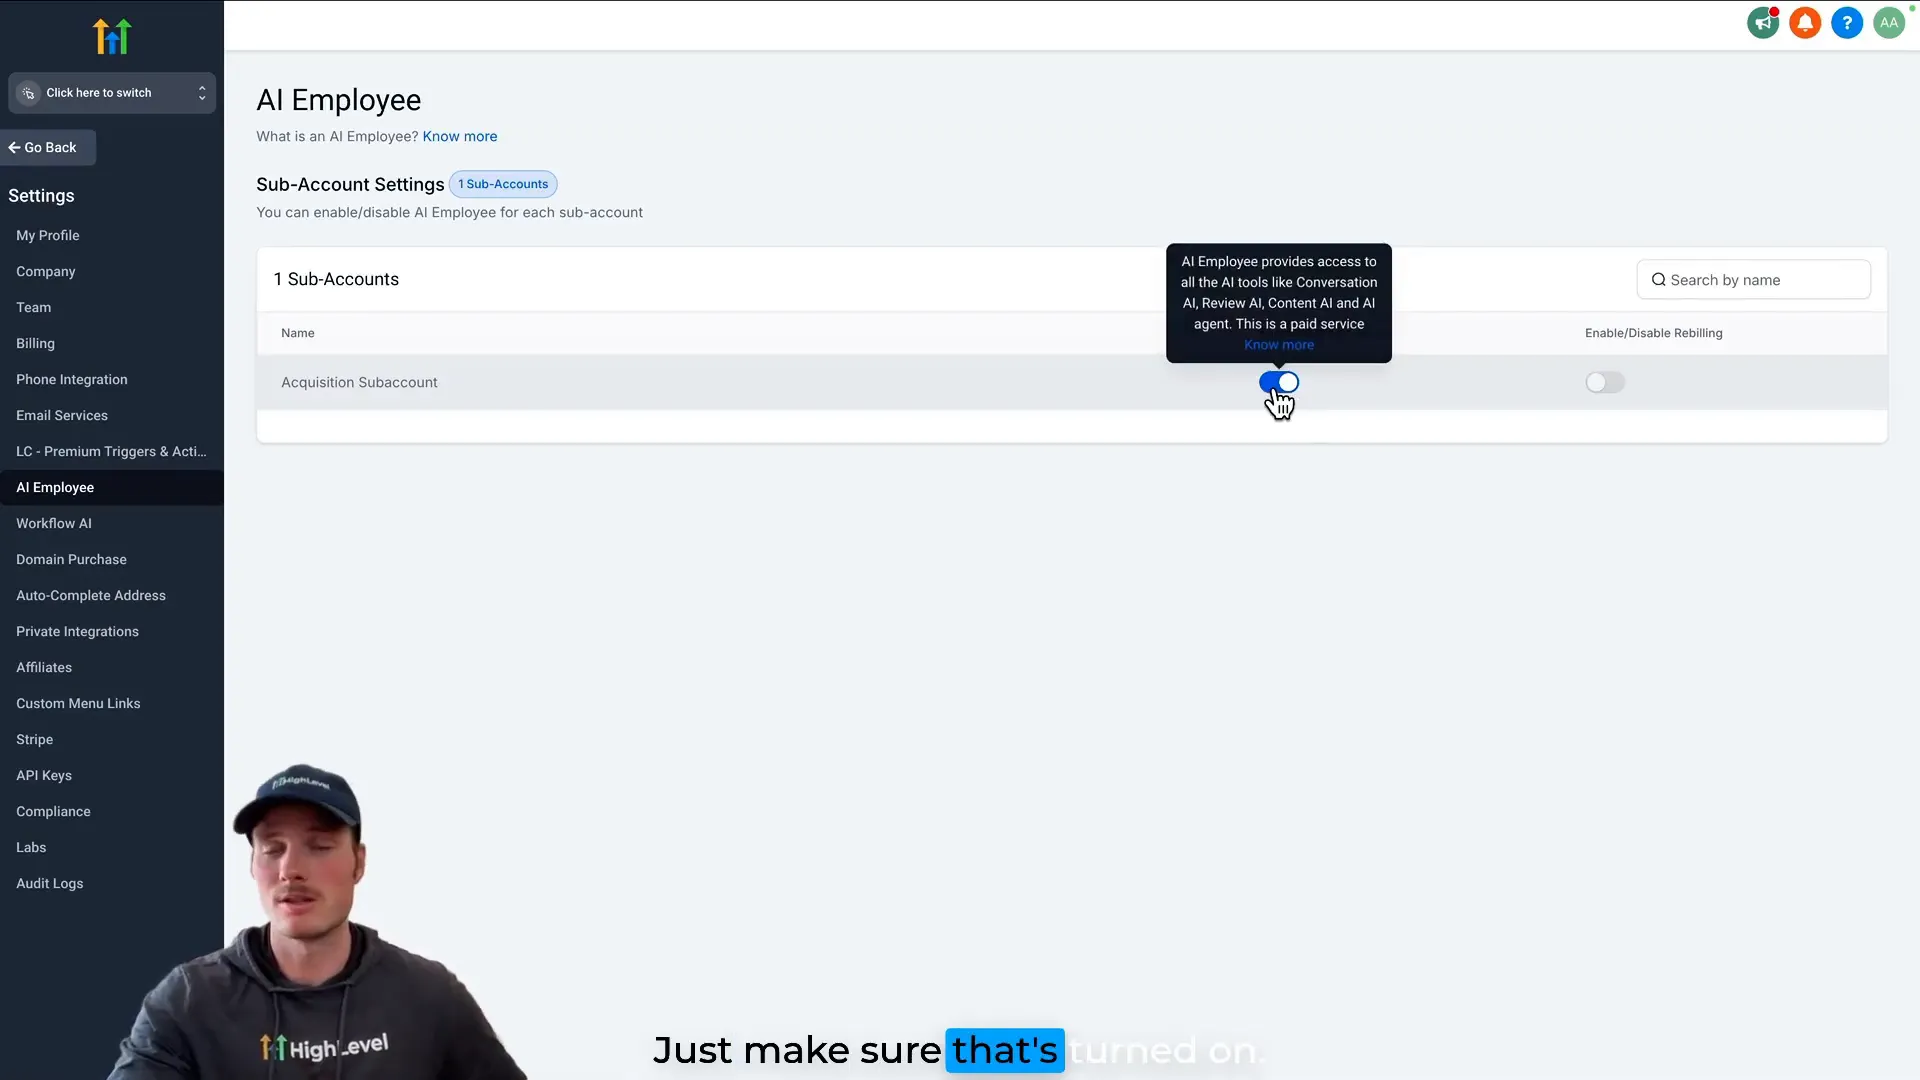Click the Go Back button
The image size is (1920, 1080).
[47, 147]
